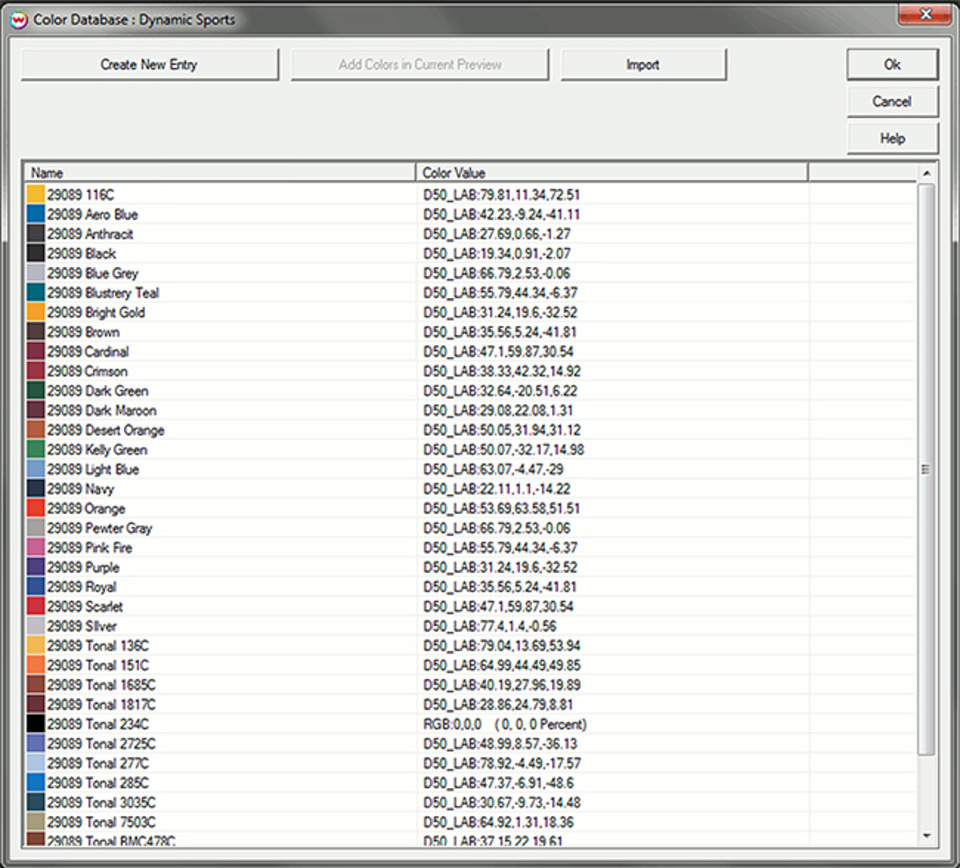Click the 29089 Pink Fire swatch
Viewport: 960px width, 868px height.
(x=36, y=548)
